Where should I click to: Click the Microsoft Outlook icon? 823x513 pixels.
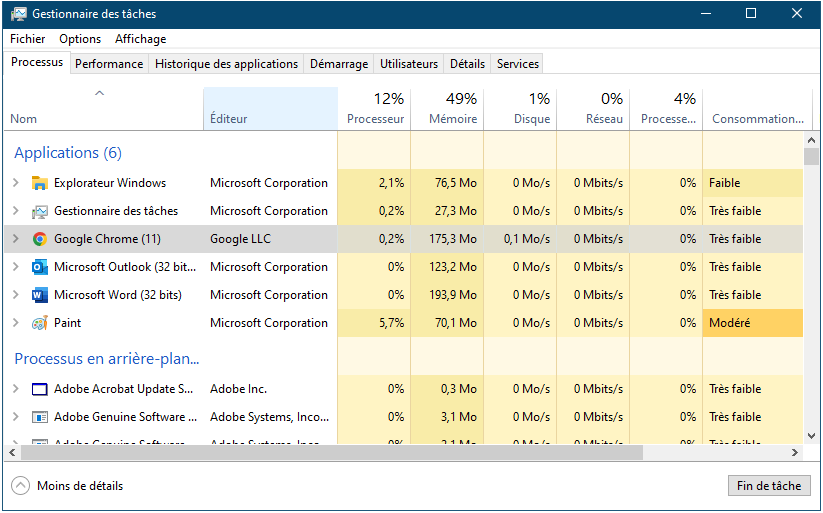tap(39, 267)
